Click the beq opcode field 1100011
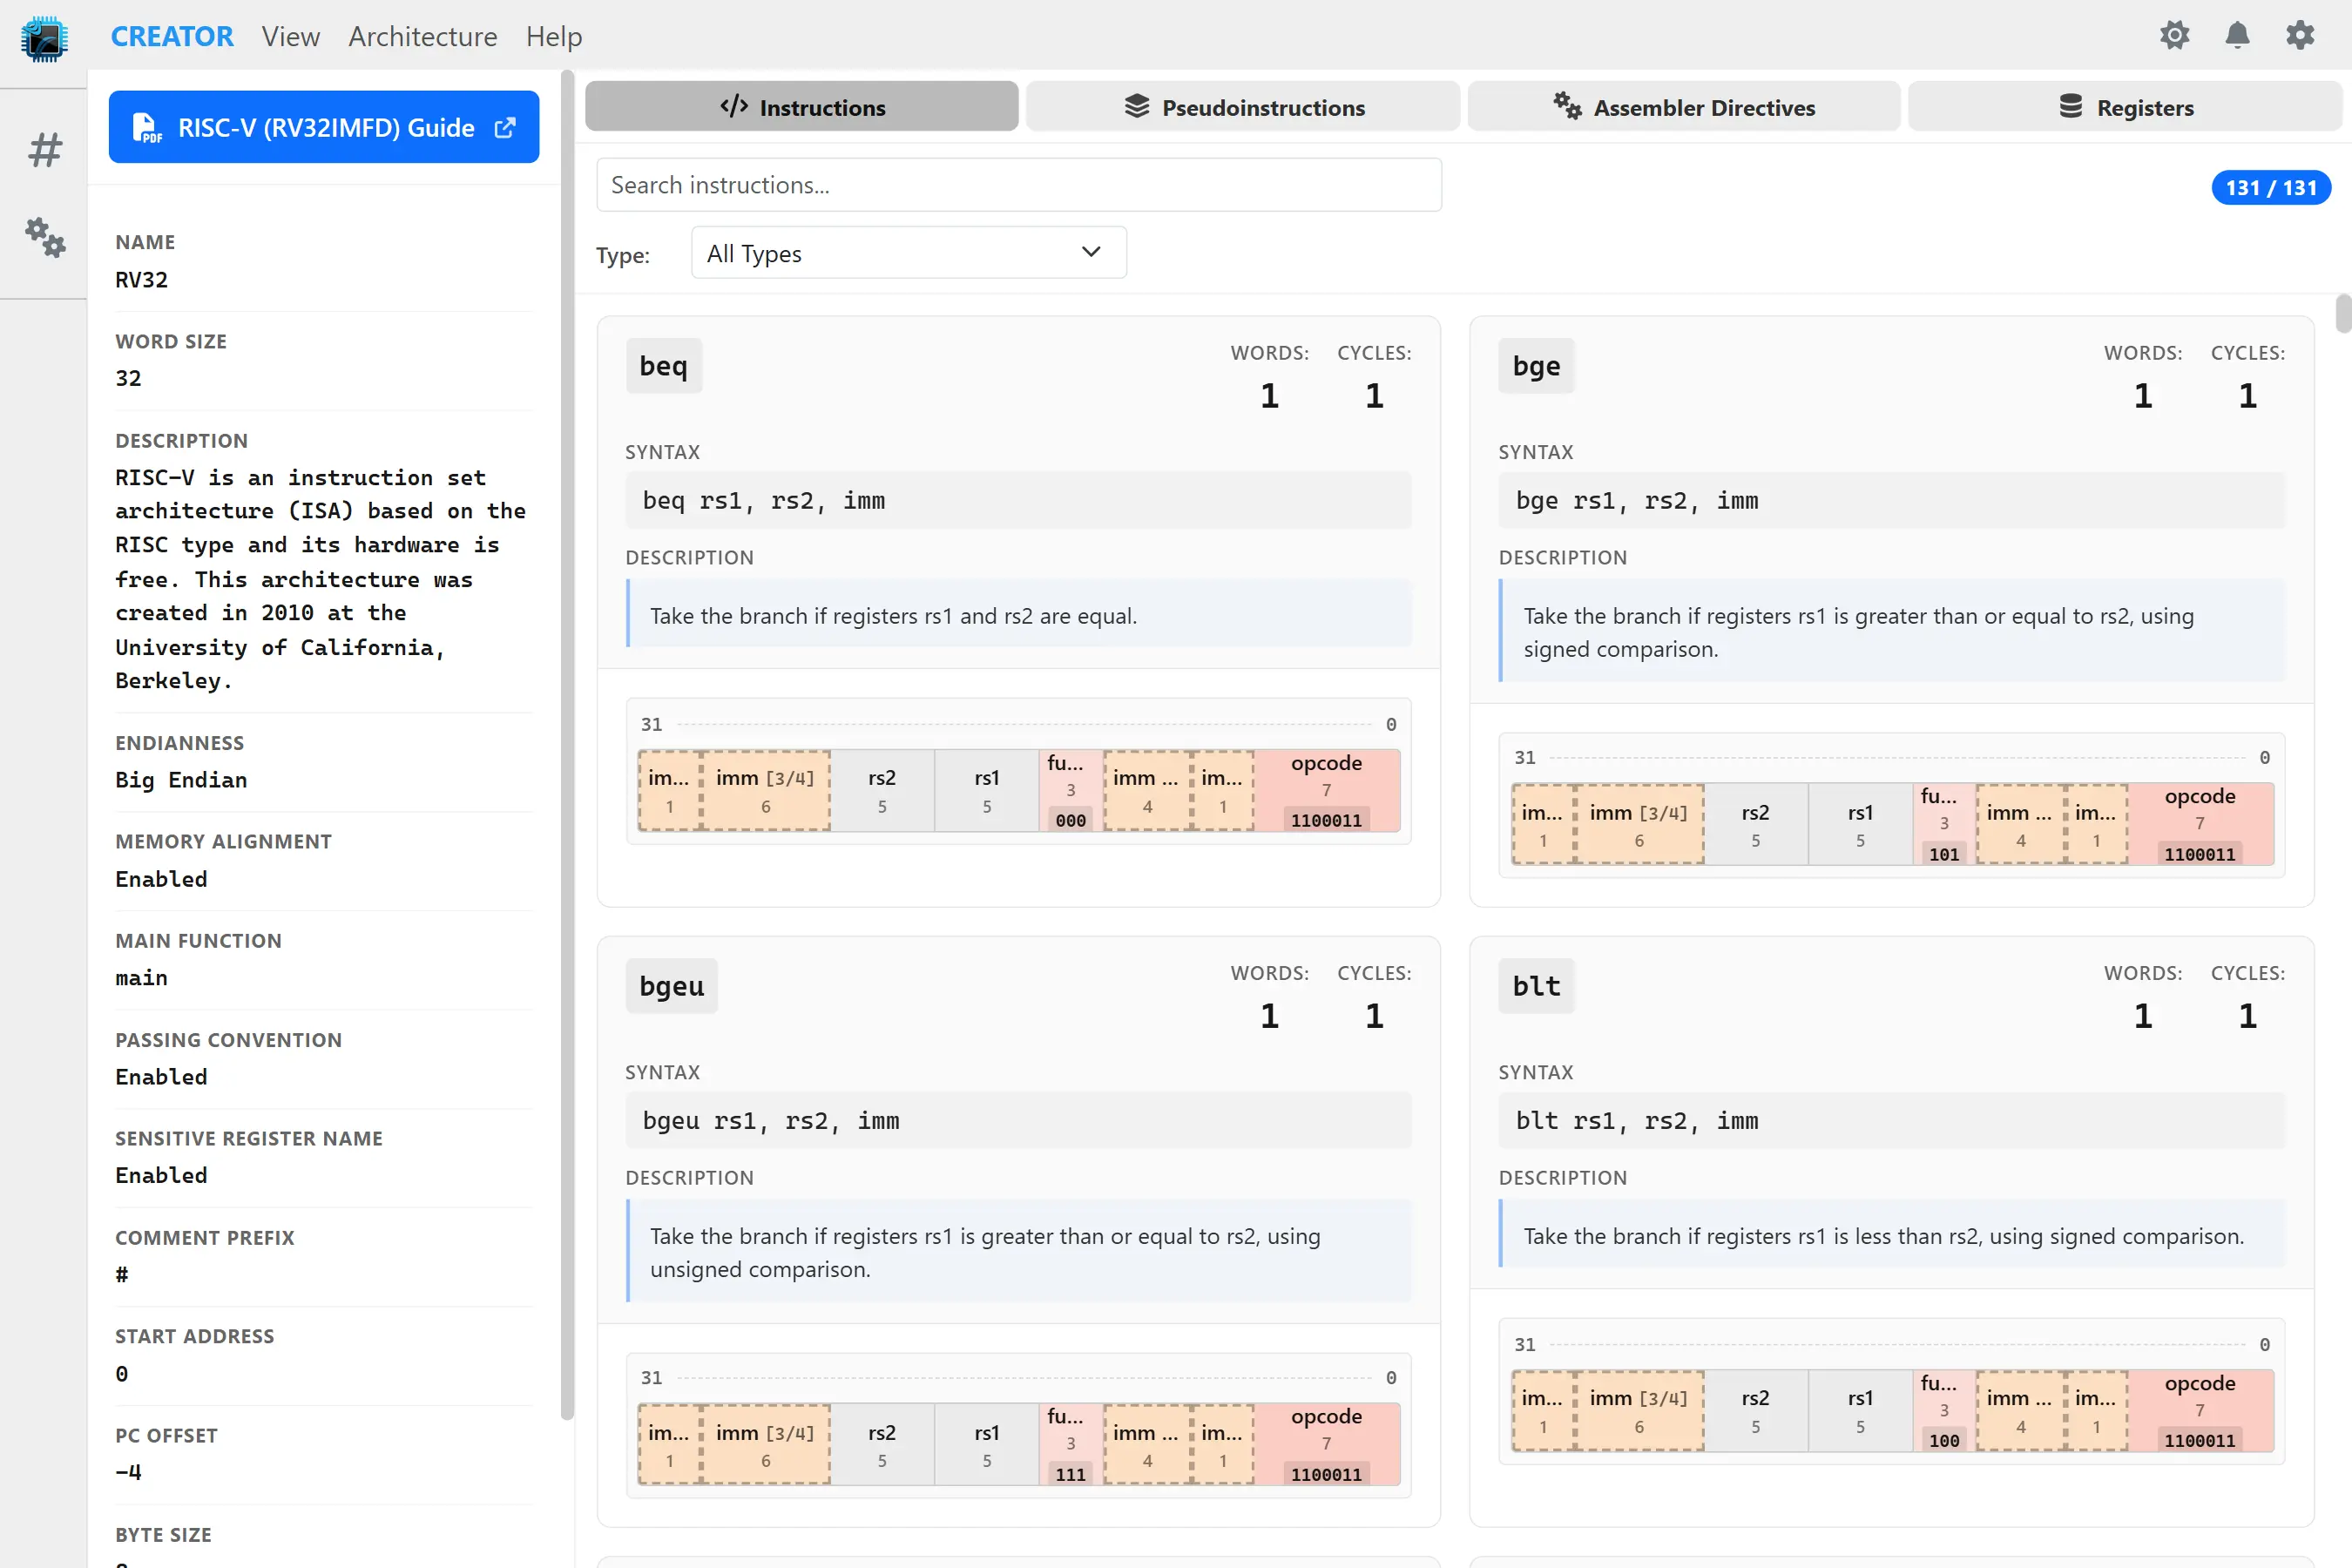This screenshot has width=2352, height=1568. [1326, 790]
